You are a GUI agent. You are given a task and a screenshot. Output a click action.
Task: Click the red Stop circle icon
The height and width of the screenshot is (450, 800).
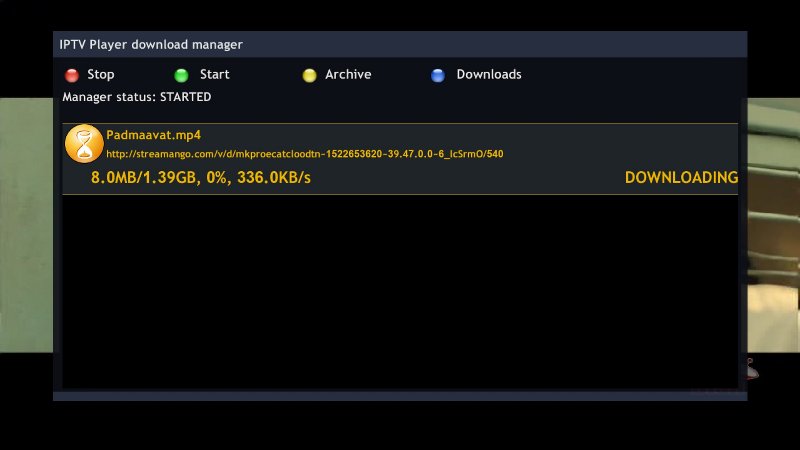coord(71,75)
